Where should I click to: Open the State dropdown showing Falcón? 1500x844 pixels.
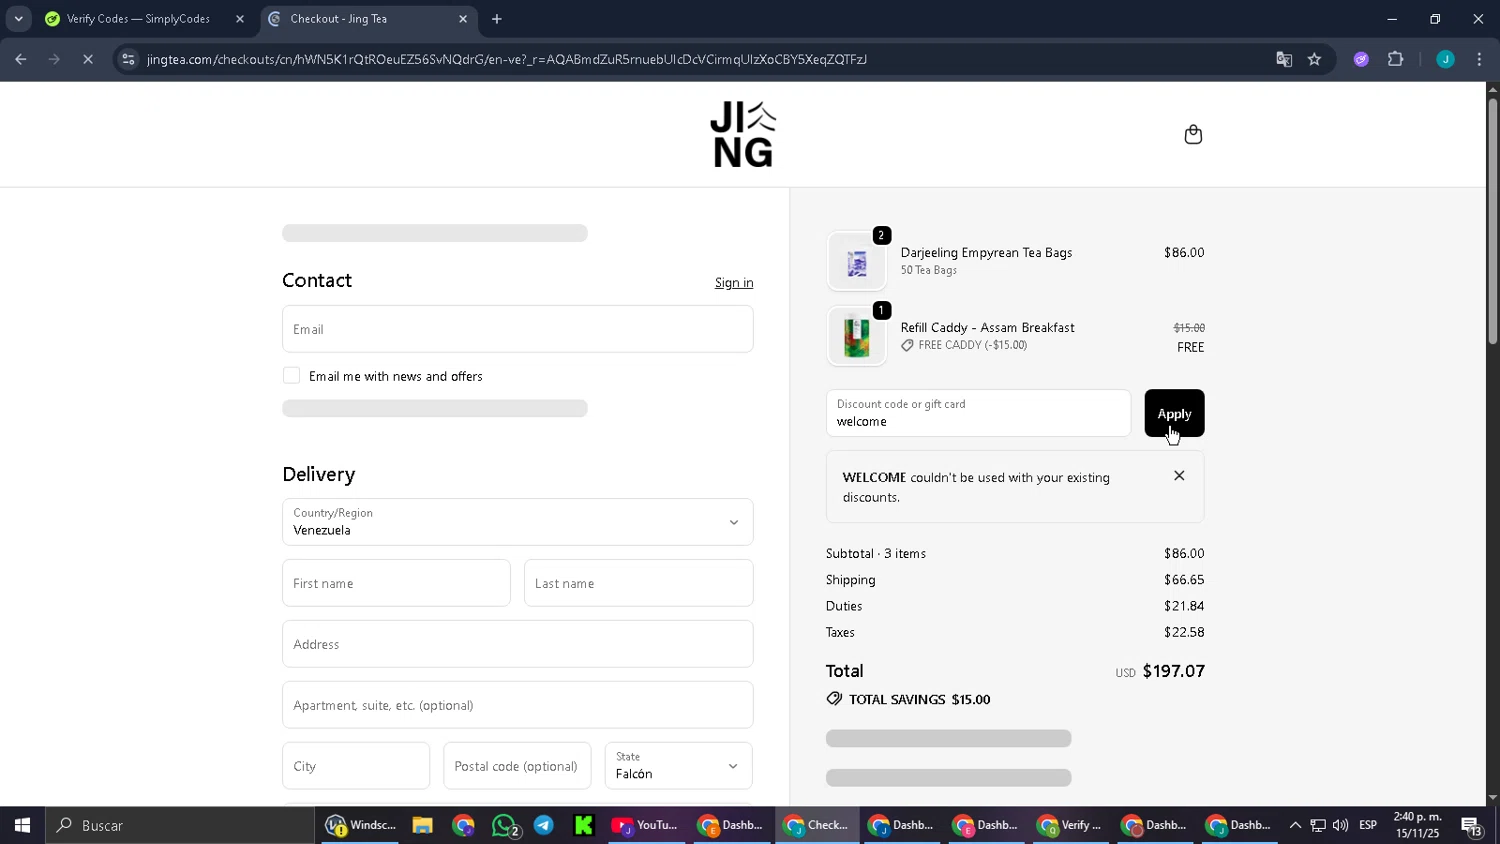click(678, 766)
